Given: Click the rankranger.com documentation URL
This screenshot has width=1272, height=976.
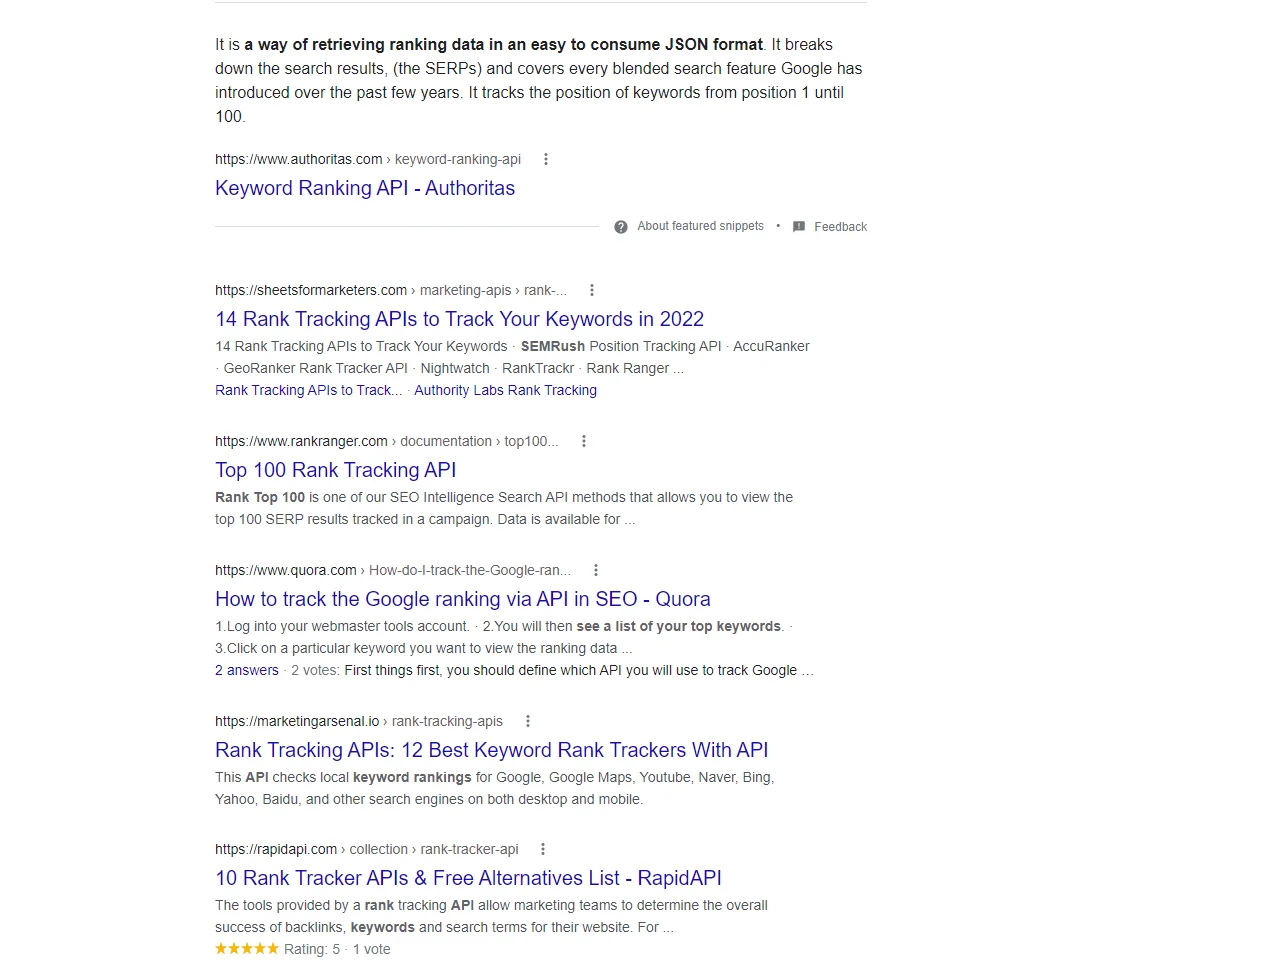Looking at the screenshot, I should [387, 441].
